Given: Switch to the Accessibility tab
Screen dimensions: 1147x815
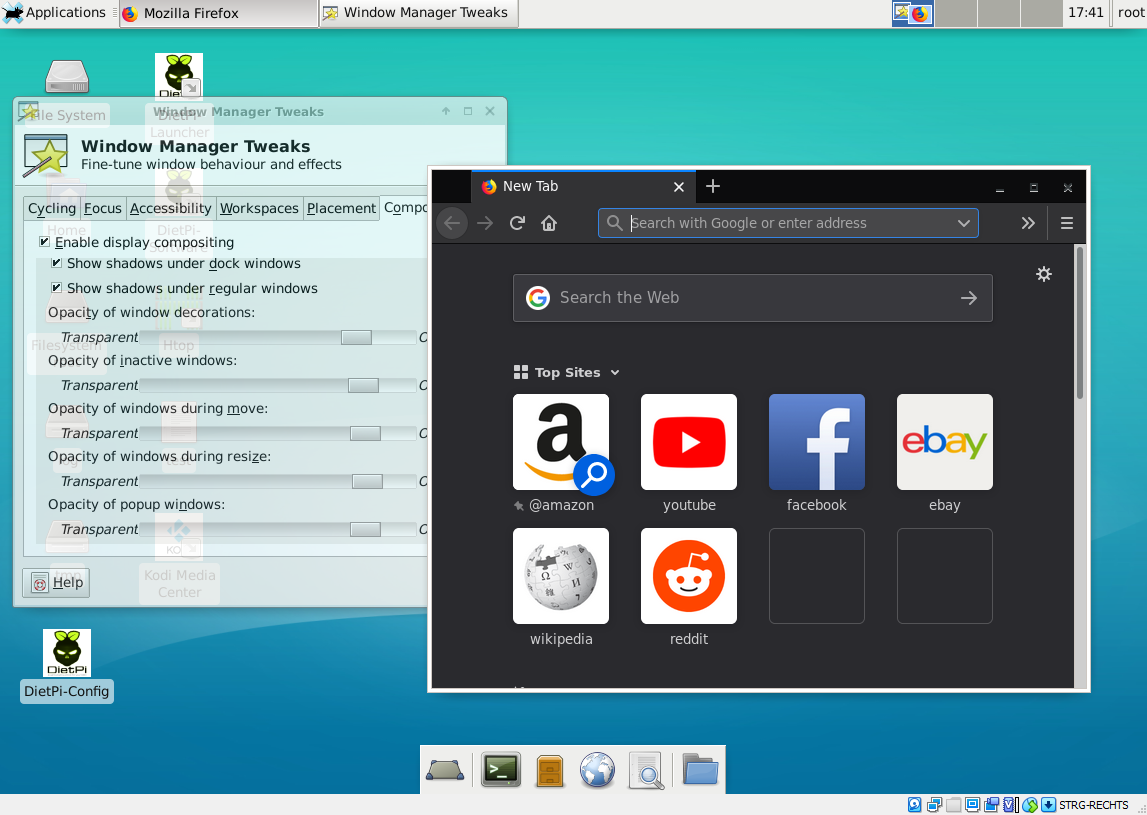Looking at the screenshot, I should [x=170, y=209].
